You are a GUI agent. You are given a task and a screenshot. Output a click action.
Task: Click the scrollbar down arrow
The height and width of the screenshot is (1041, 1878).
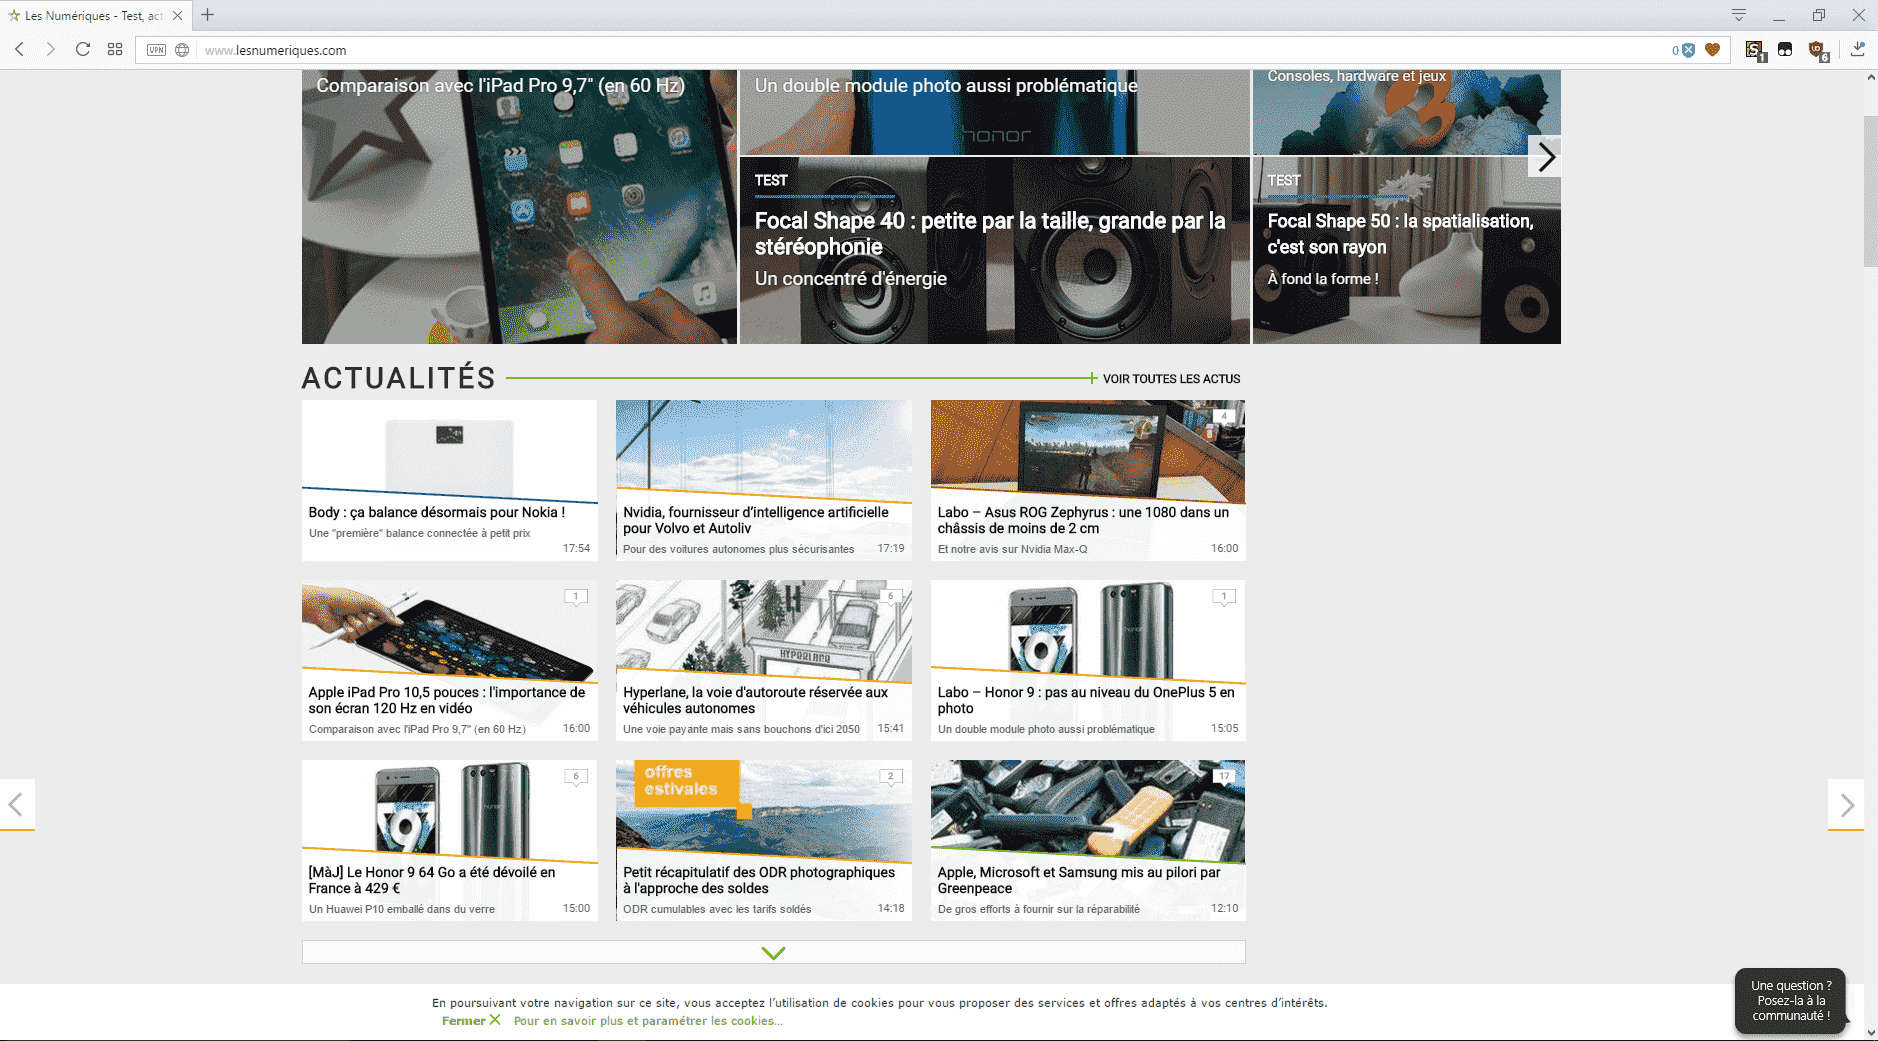pos(1870,1033)
